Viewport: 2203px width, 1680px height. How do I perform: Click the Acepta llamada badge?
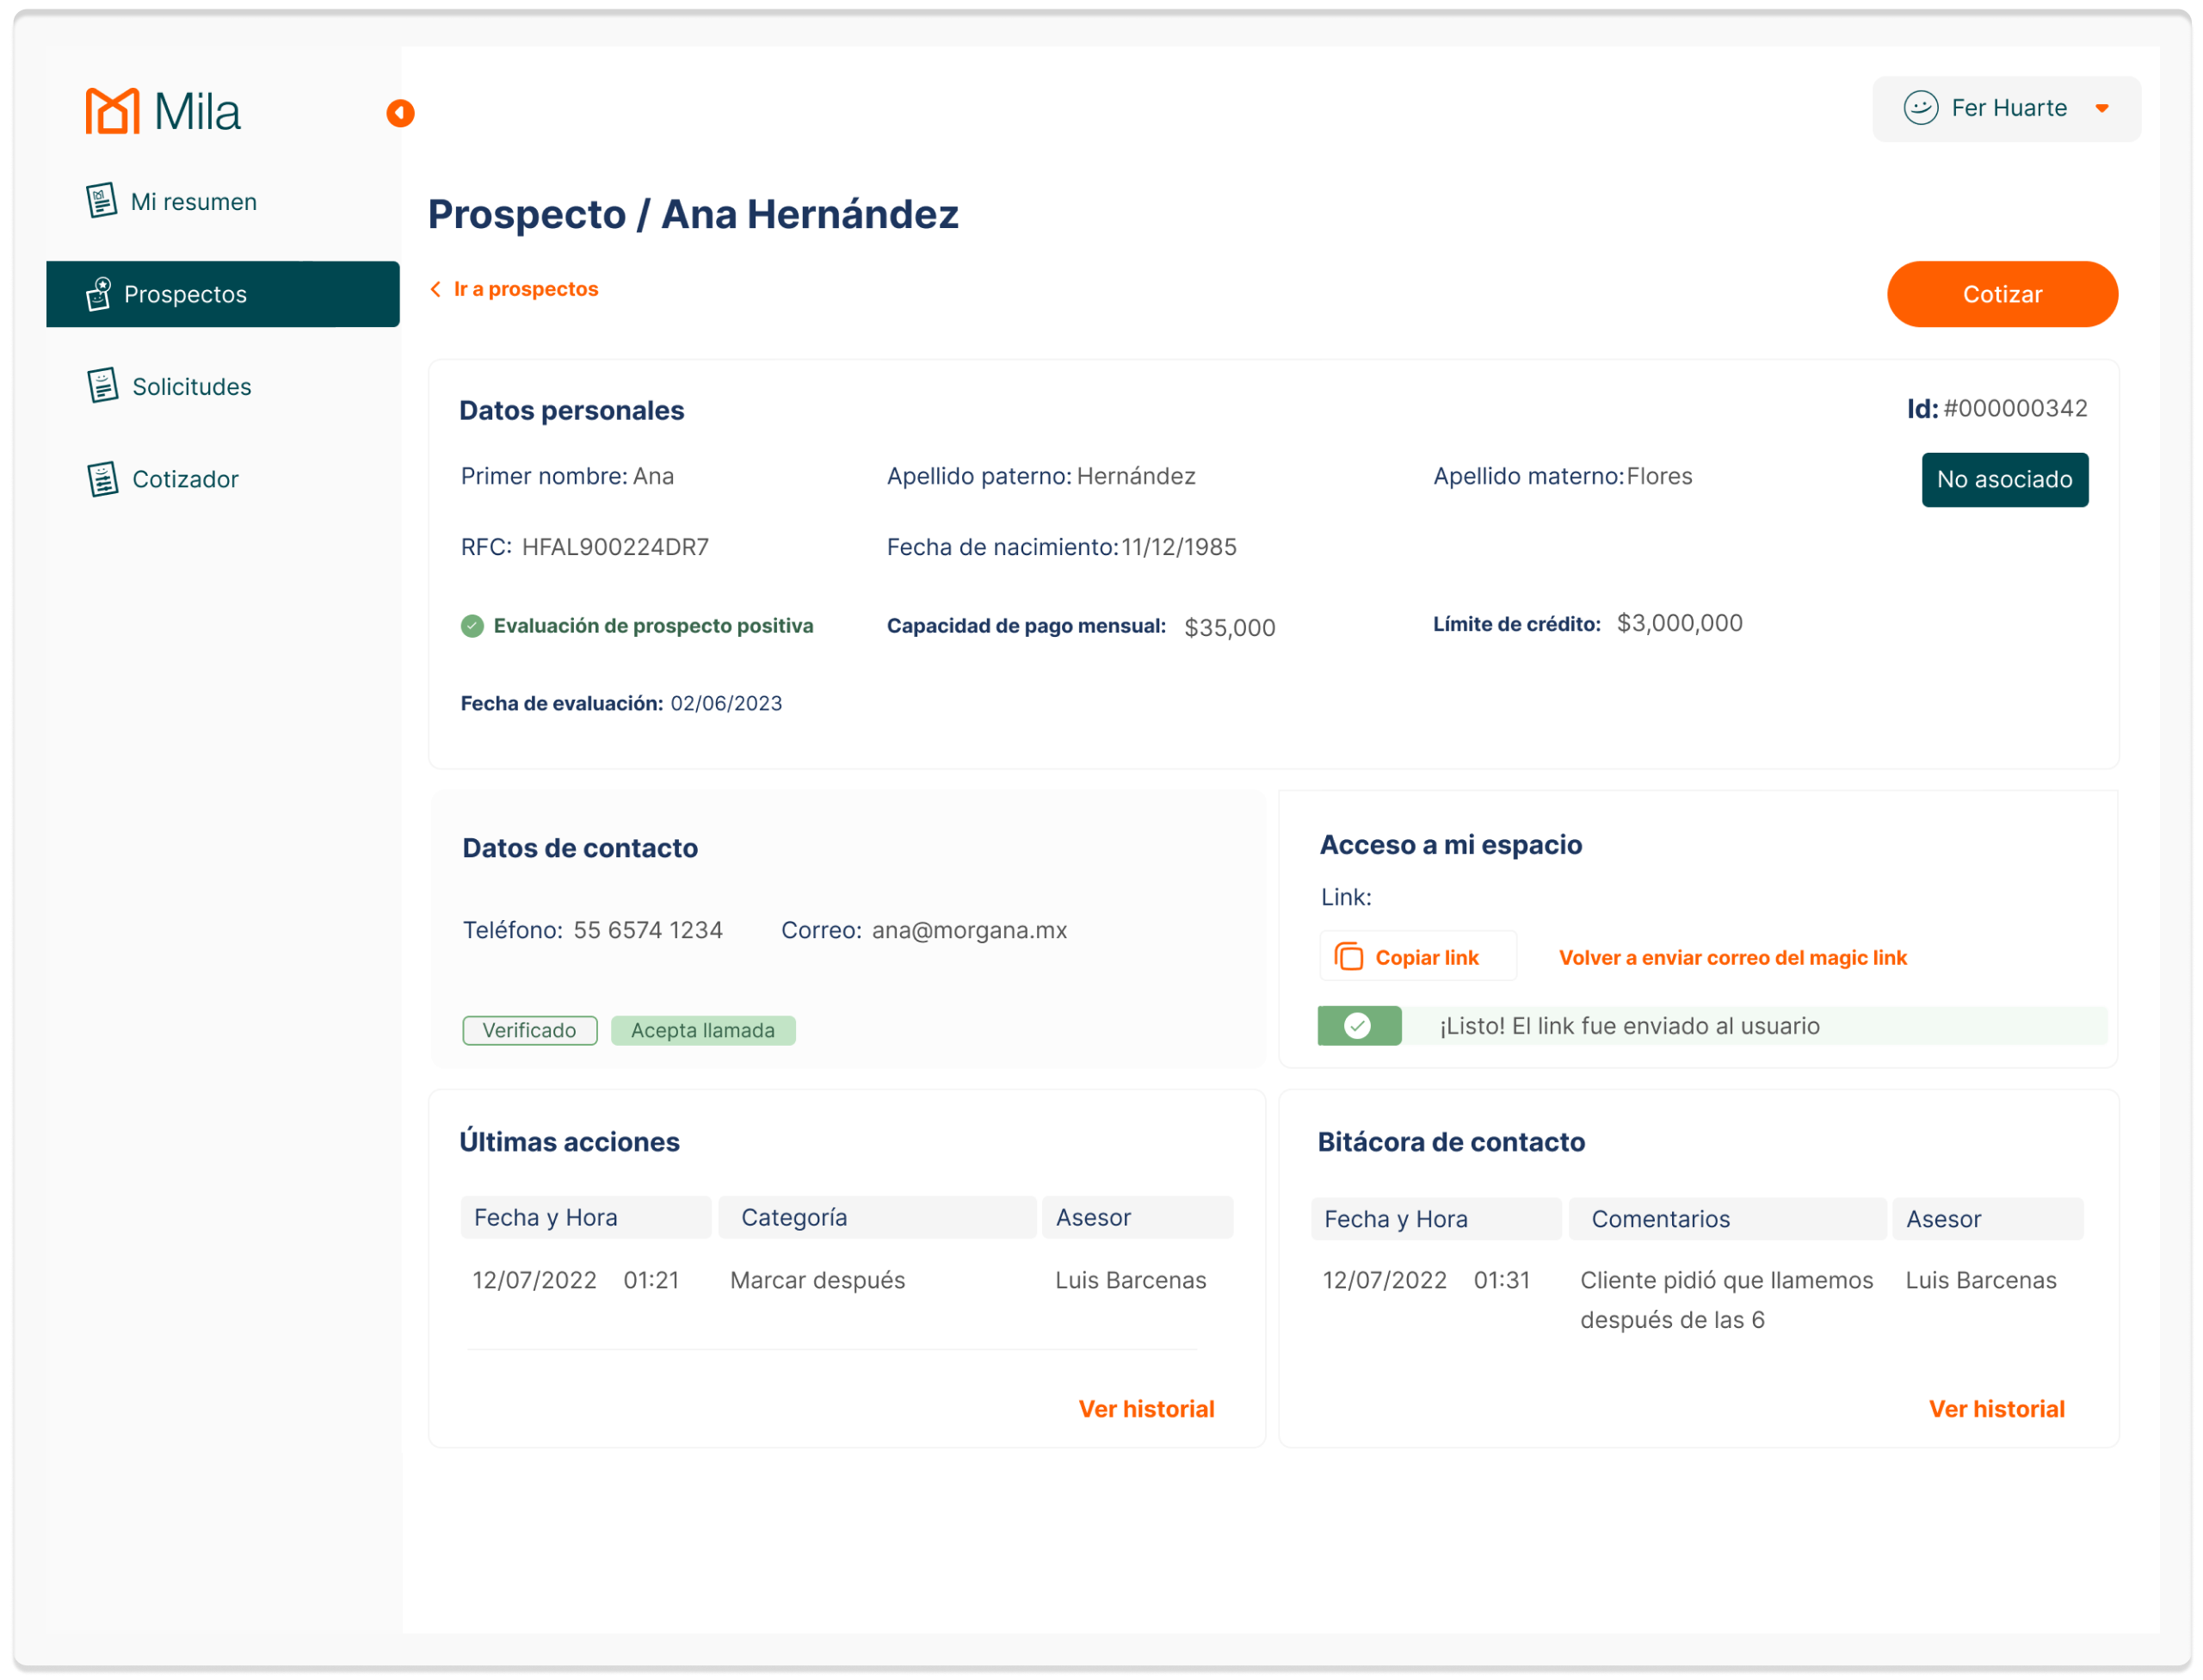click(703, 1030)
